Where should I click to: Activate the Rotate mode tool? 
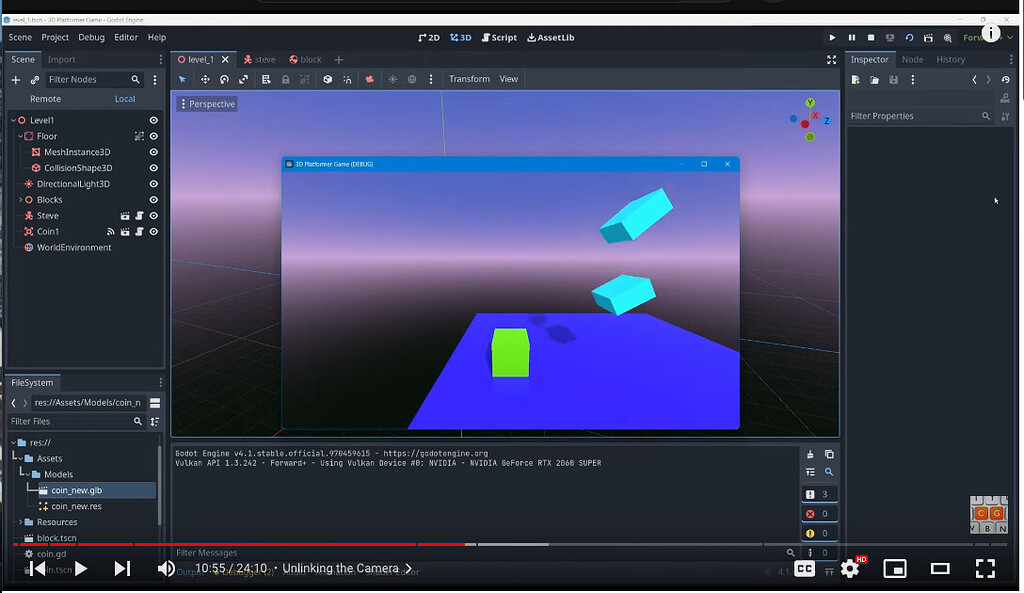click(223, 79)
